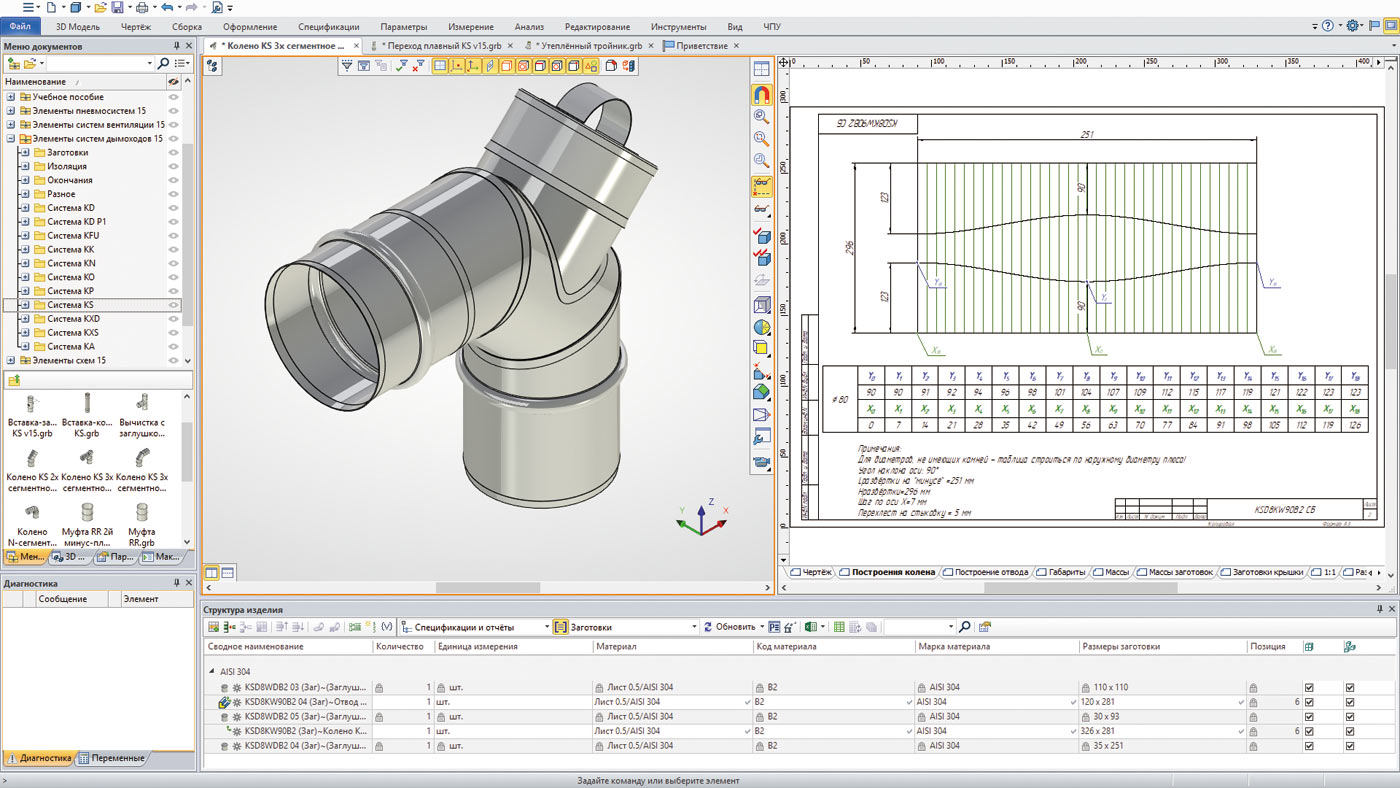Toggle last checkbox in 326 x 281 row
Viewport: 1400px width, 788px height.
pyautogui.click(x=1350, y=731)
